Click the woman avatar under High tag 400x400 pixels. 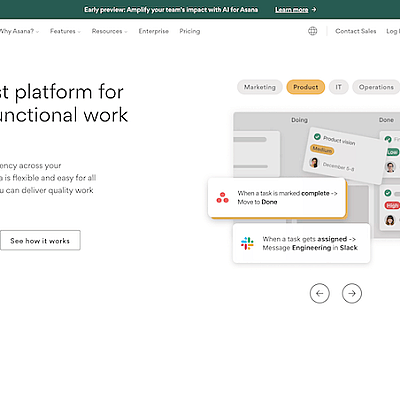(x=390, y=220)
